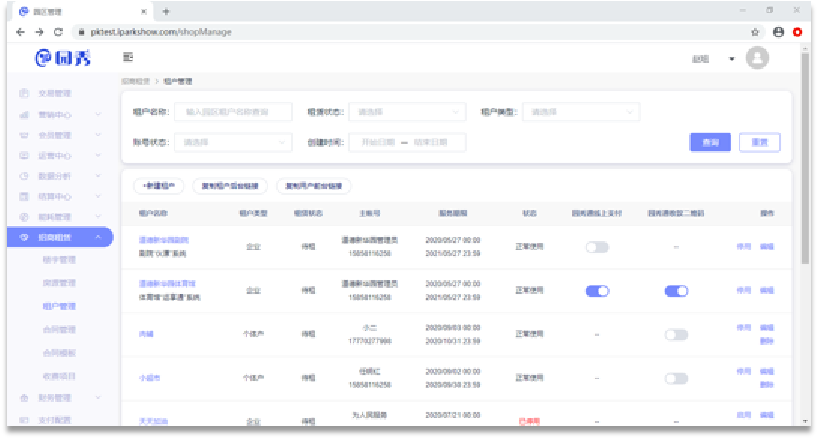Bookmark this page with the star icon
The width and height of the screenshot is (818, 439).
[x=755, y=32]
